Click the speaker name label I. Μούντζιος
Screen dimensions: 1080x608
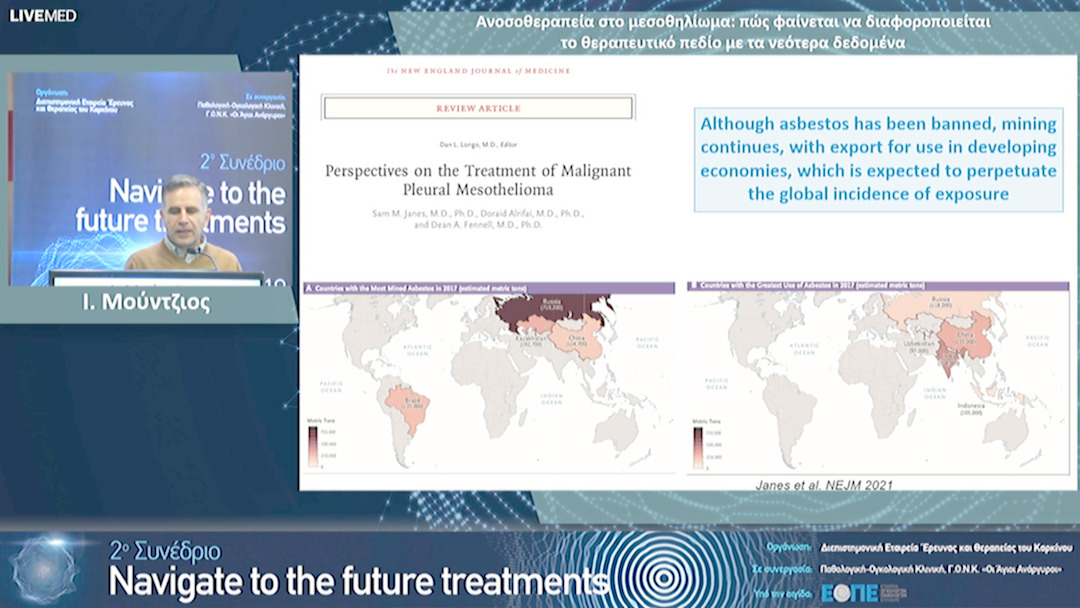pos(152,303)
